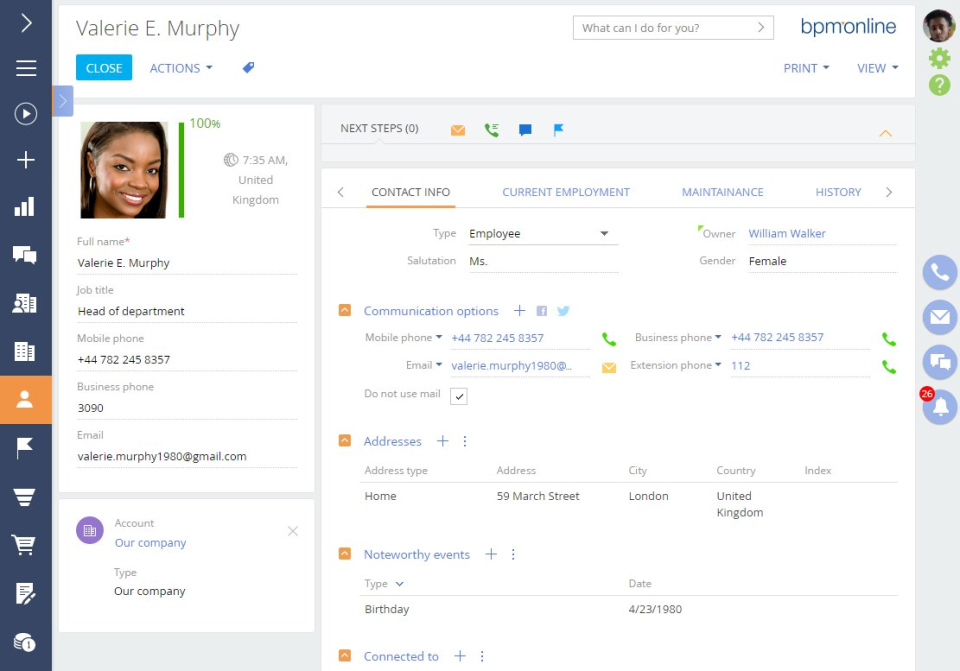This screenshot has width=960, height=671.
Task: Click the green call icon for mobile phone
Action: click(609, 339)
